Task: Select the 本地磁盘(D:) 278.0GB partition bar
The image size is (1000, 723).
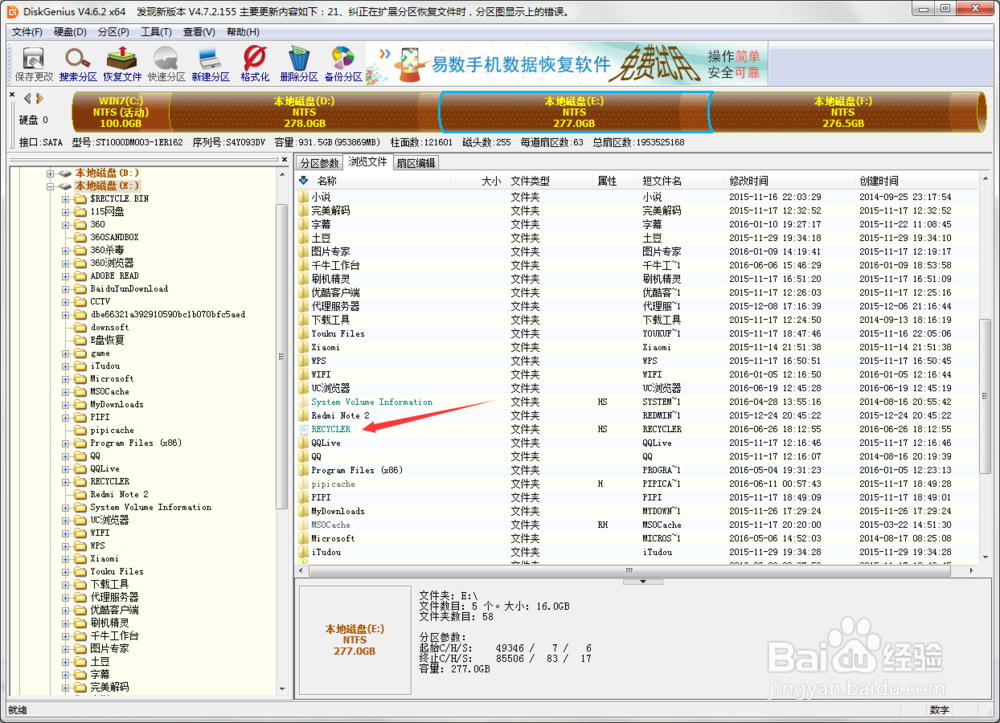Action: (x=304, y=112)
